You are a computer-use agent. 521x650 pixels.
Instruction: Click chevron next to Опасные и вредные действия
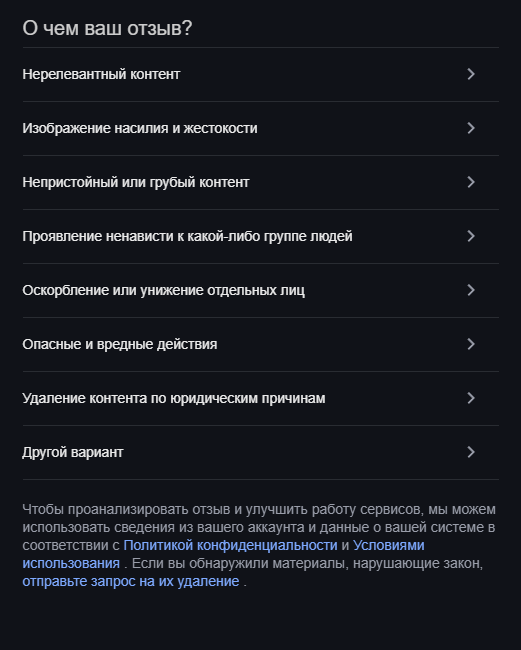click(471, 344)
